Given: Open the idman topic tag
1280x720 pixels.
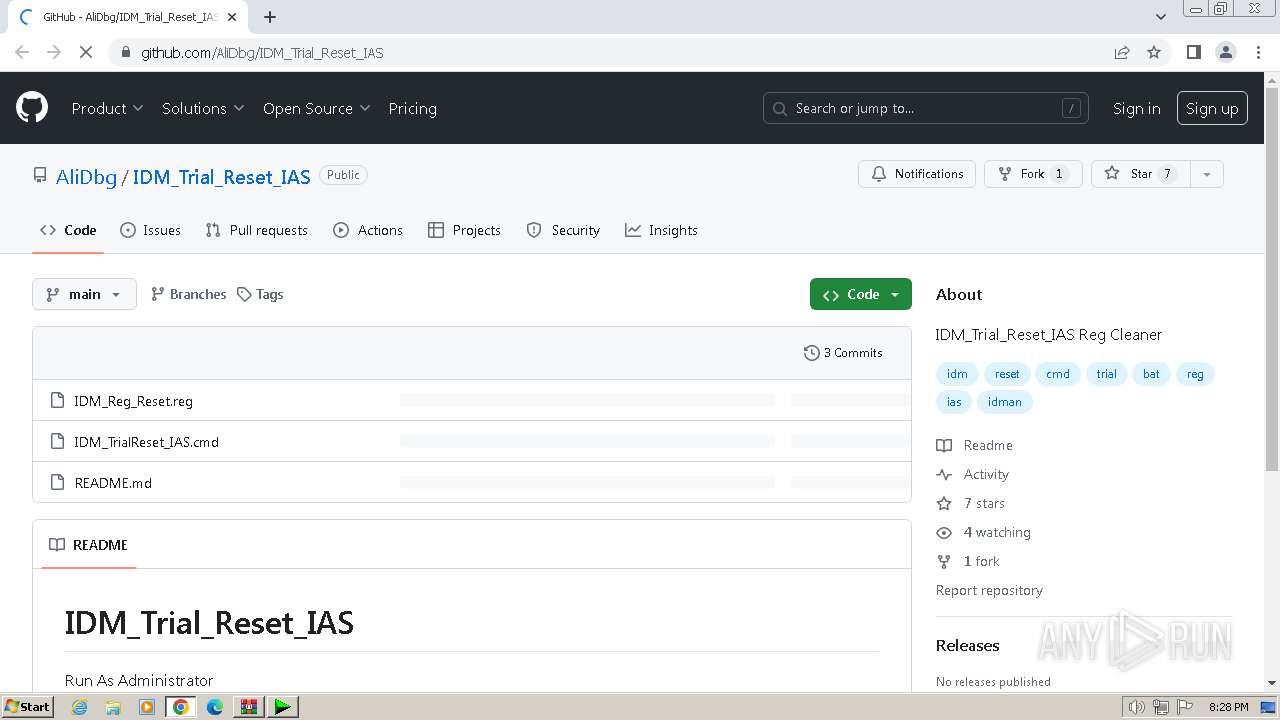Looking at the screenshot, I should coord(1005,402).
